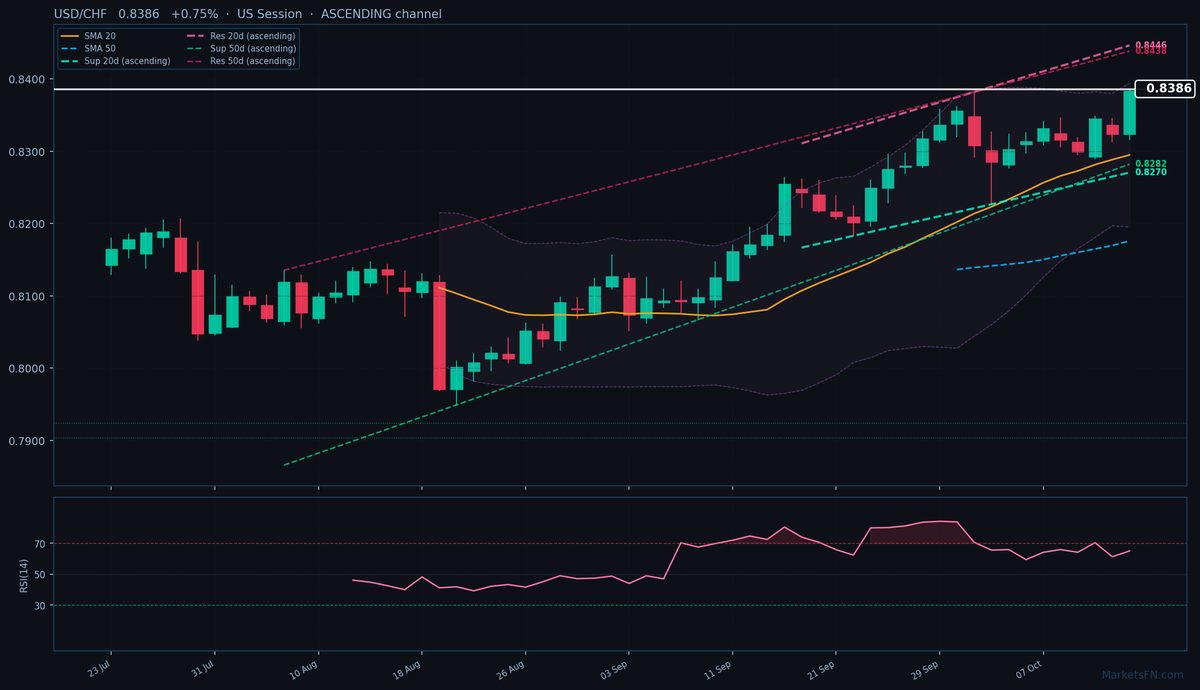
Task: Select the Sup 20d (ascending) legend entry
Action: 115,61
